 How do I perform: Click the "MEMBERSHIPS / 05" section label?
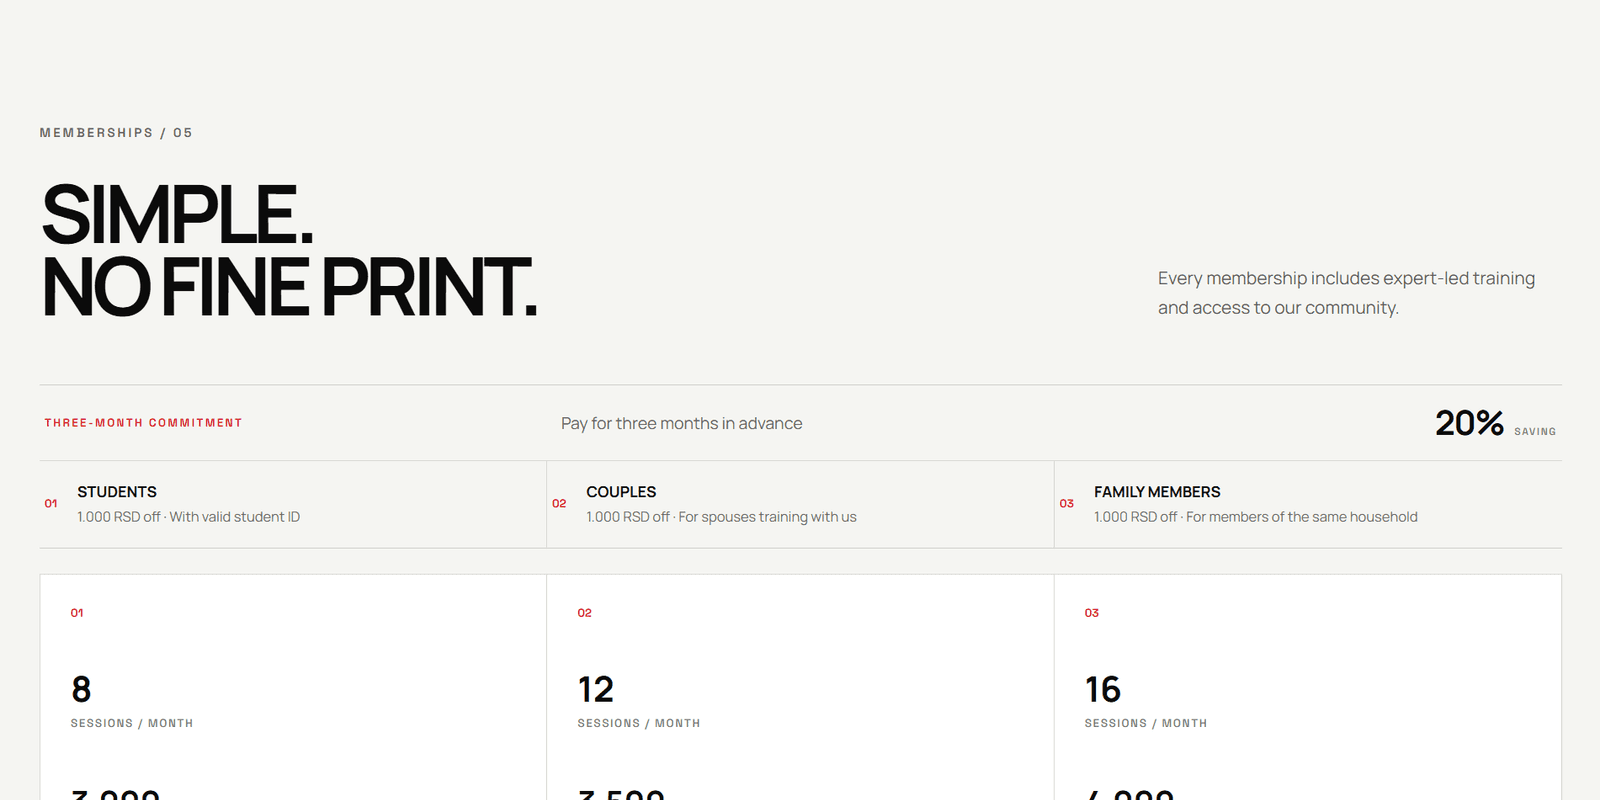(x=116, y=133)
